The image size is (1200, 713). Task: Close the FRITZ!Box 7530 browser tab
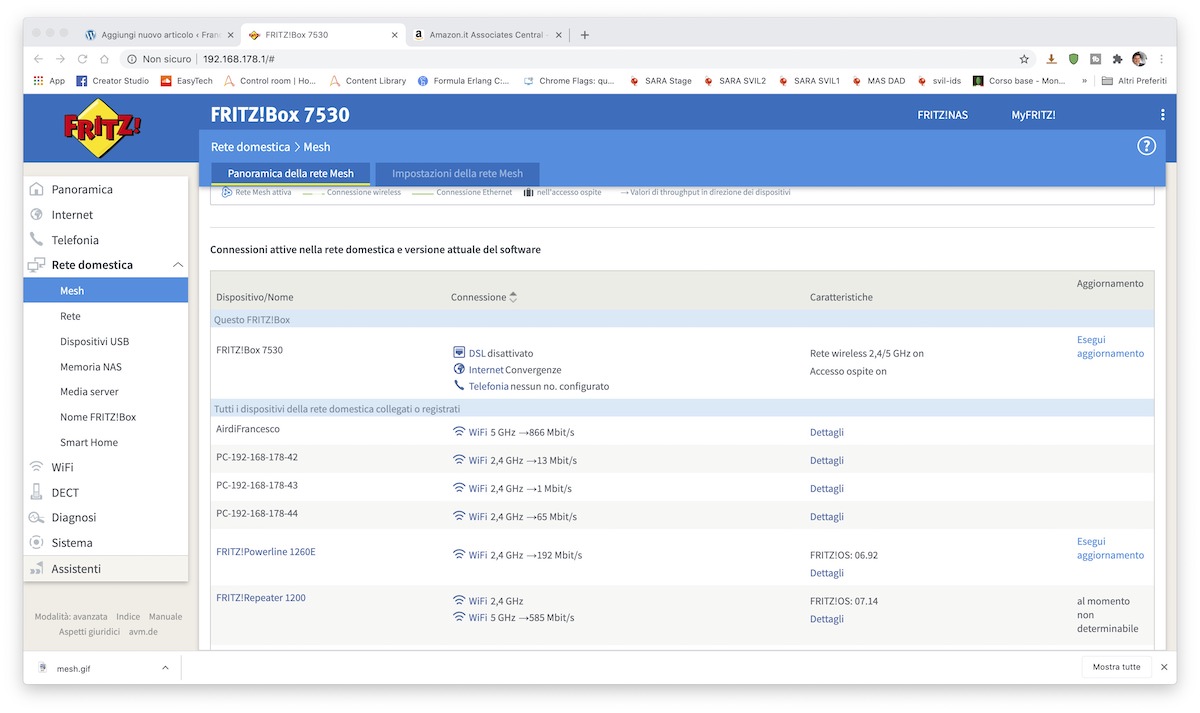click(x=395, y=35)
